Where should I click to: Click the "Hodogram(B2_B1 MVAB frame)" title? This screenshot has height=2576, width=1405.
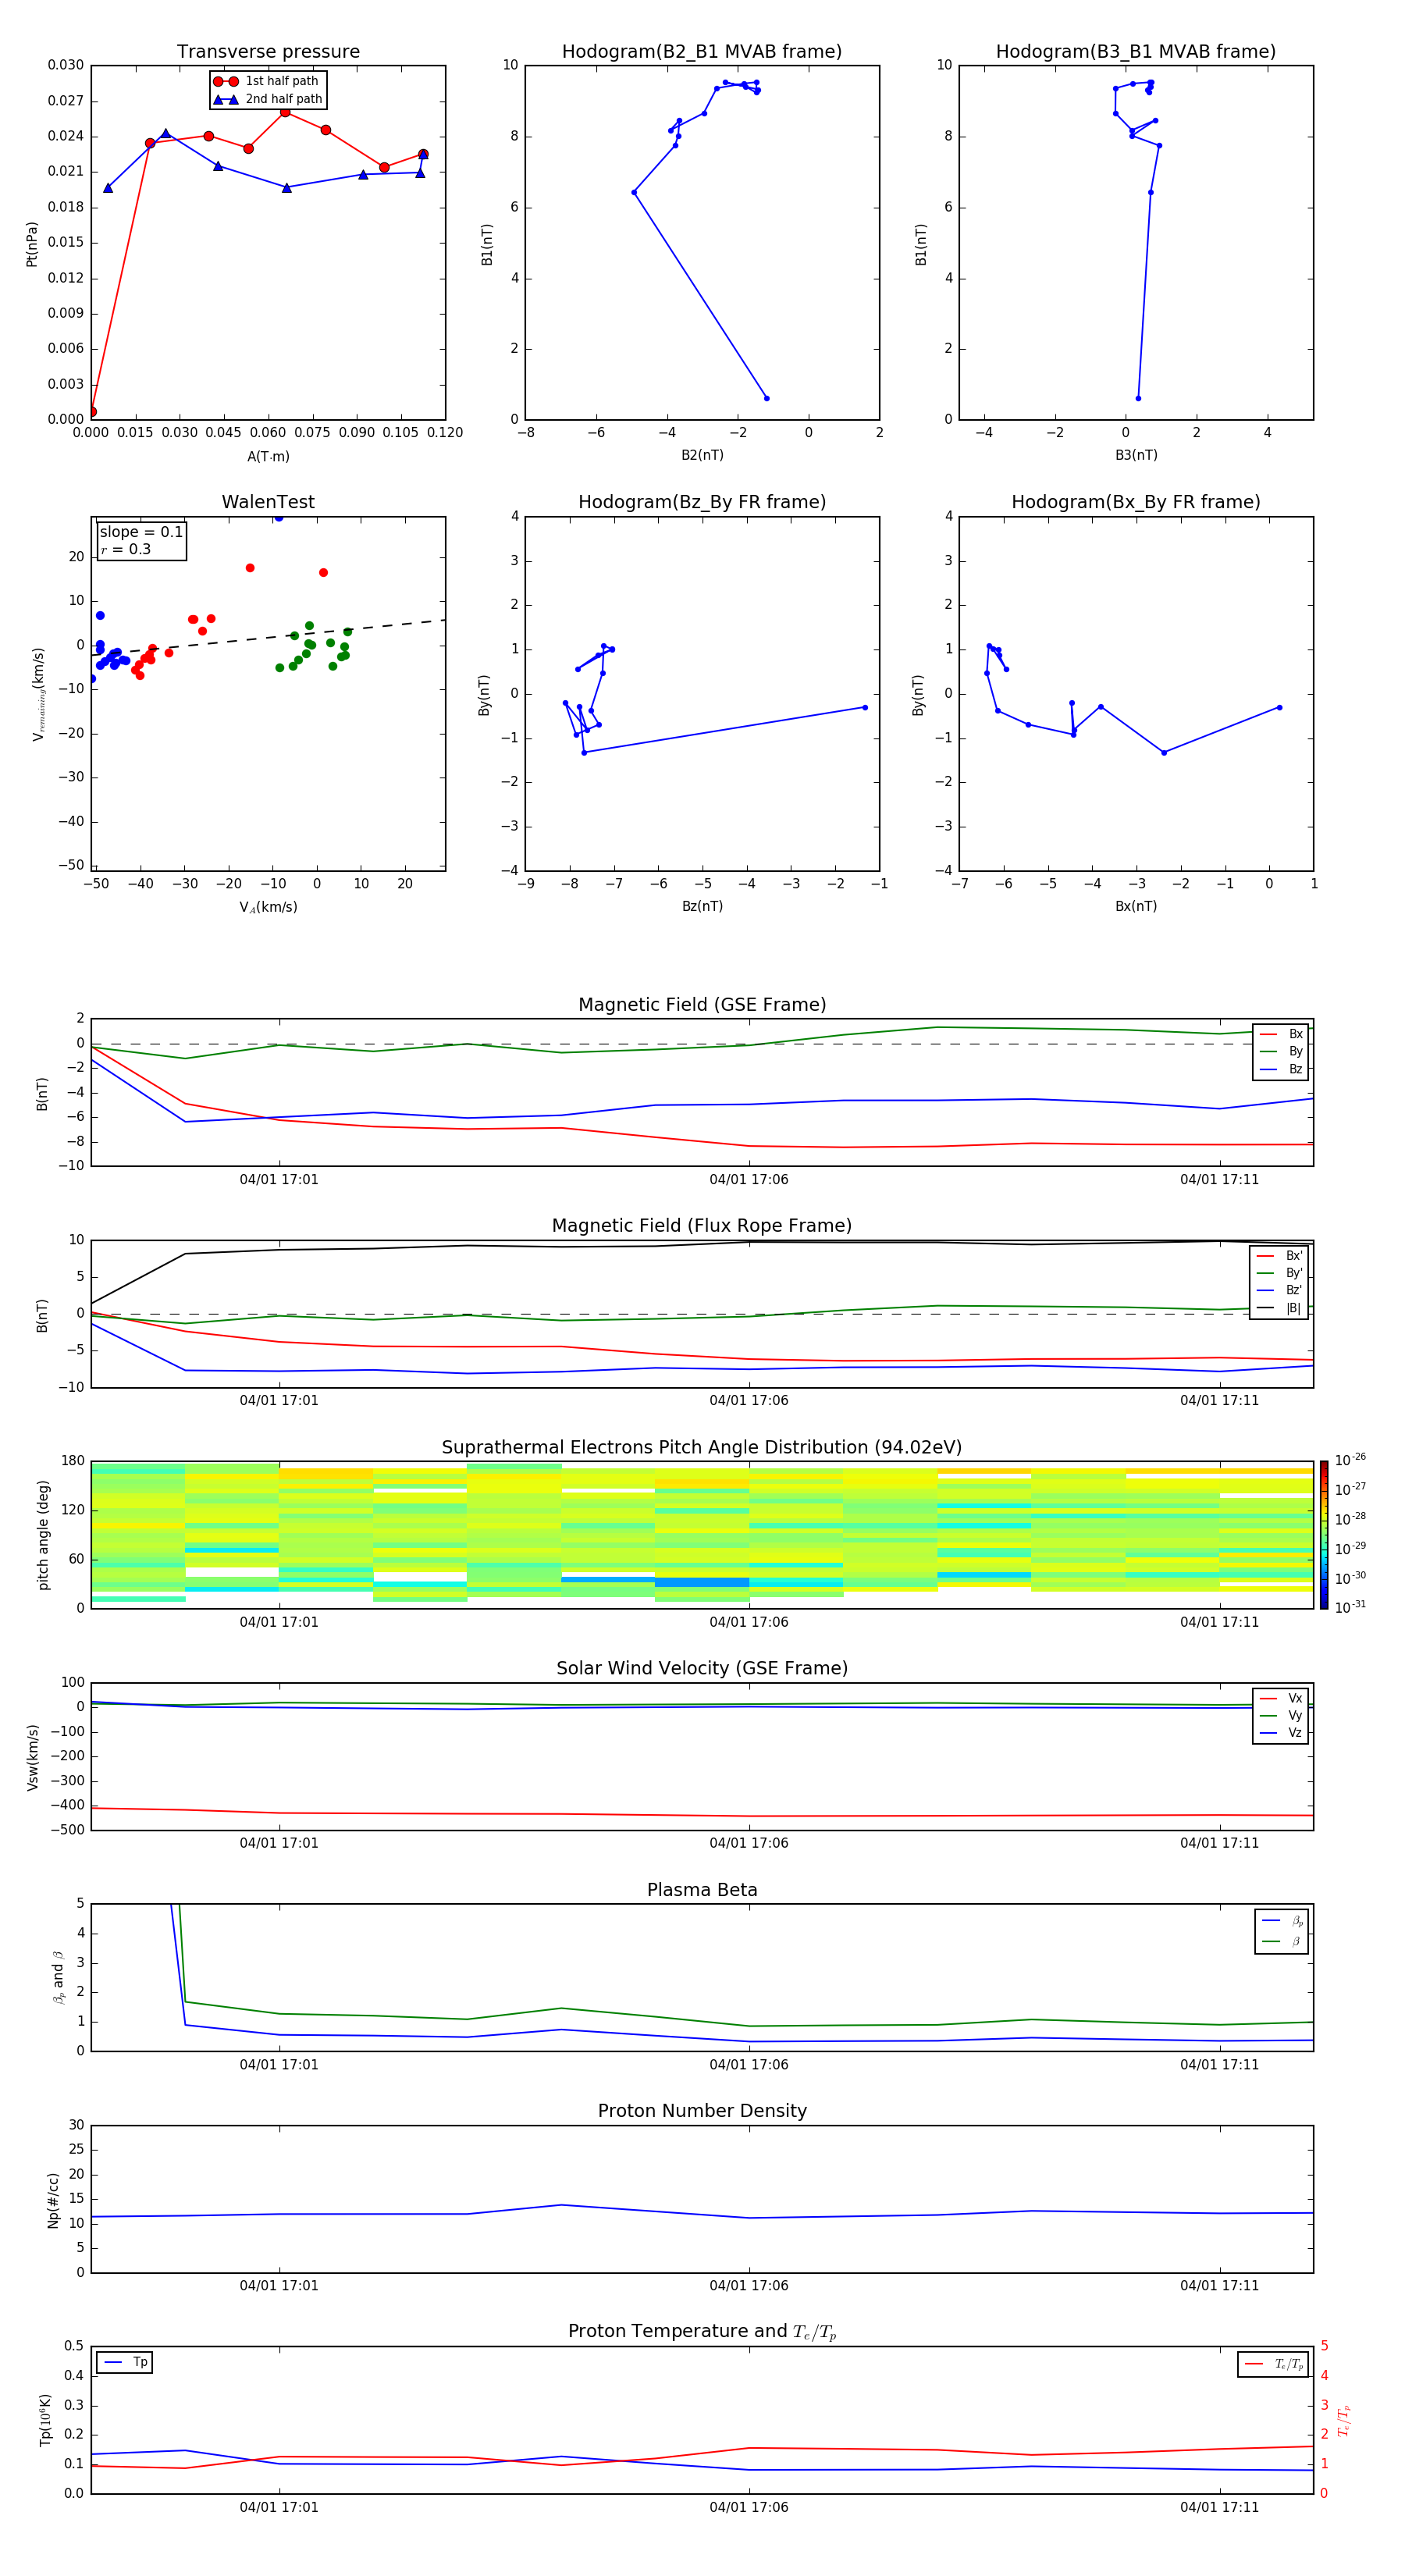[702, 52]
